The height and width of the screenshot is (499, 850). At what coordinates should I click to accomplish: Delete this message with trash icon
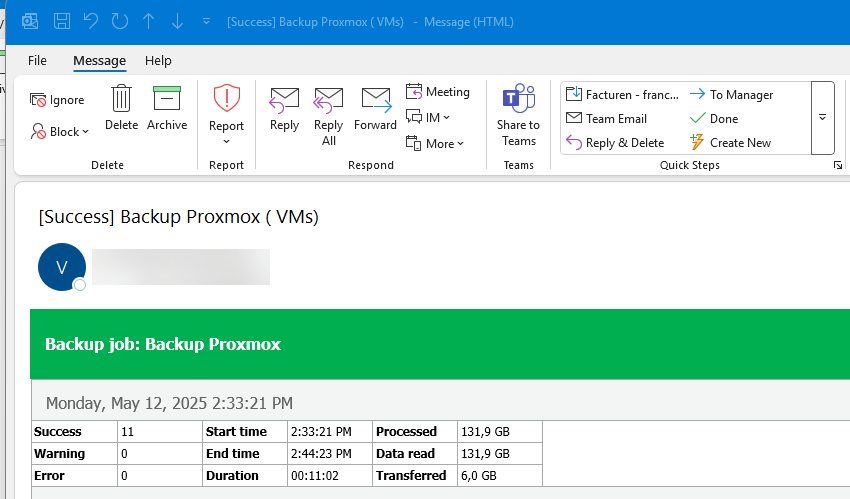coord(121,108)
